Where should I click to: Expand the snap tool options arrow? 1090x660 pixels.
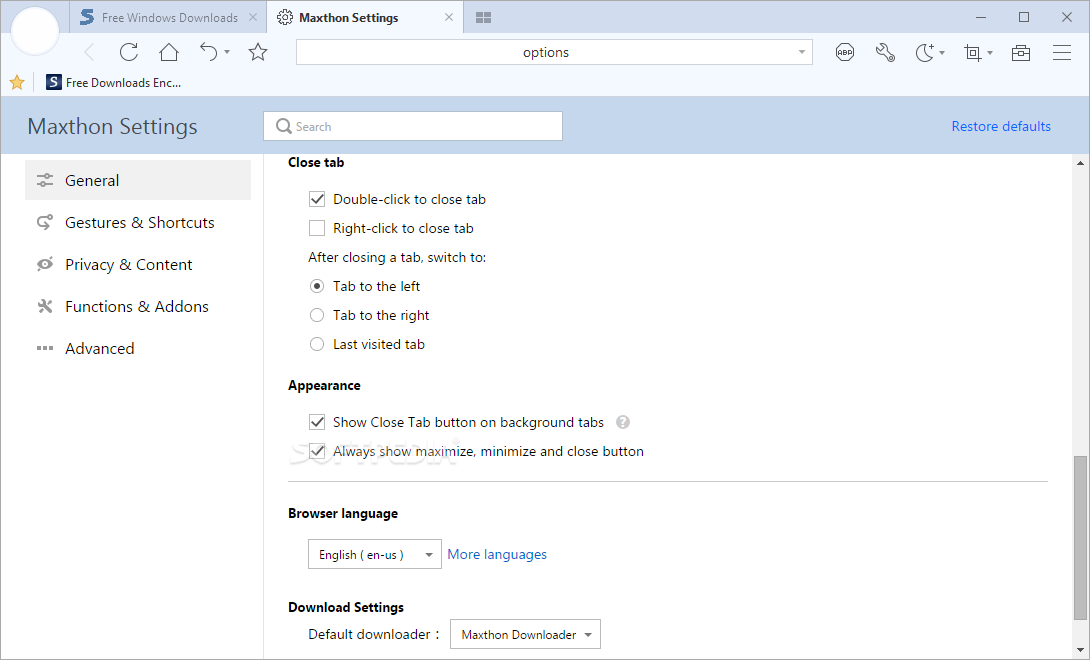990,53
